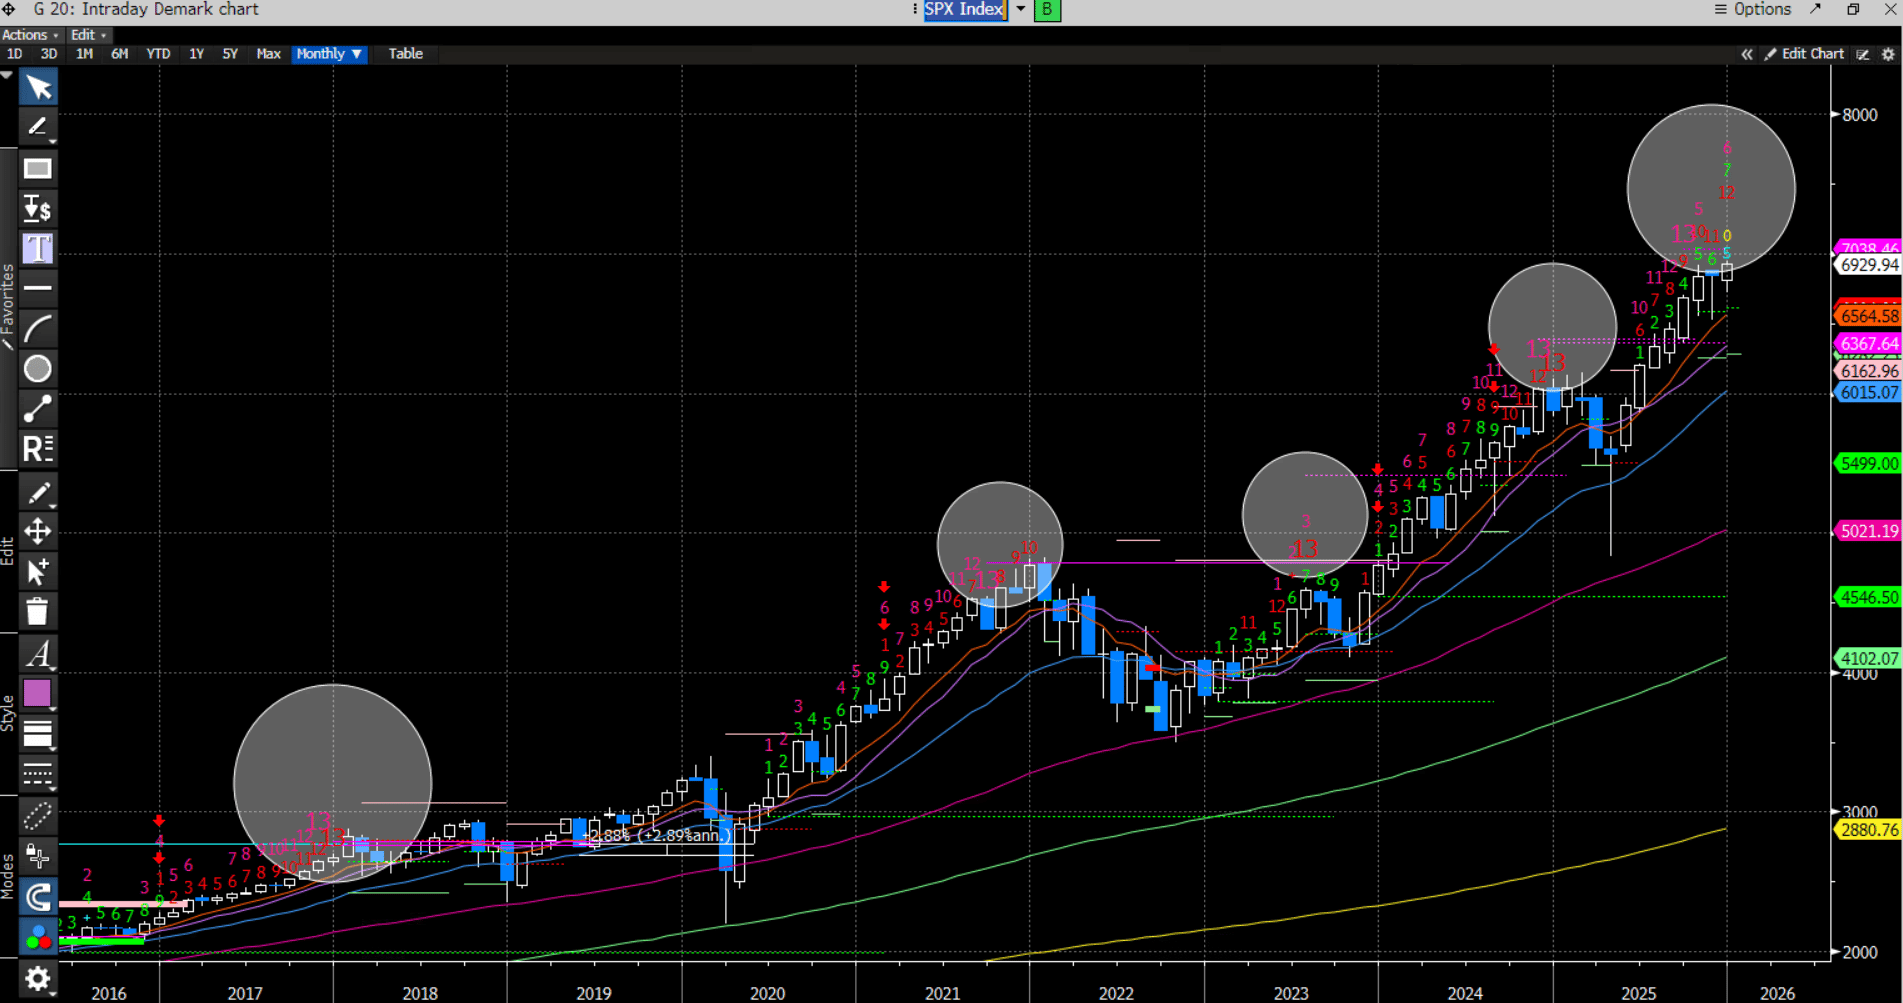Toggle the RGB color circles mode

click(38, 937)
